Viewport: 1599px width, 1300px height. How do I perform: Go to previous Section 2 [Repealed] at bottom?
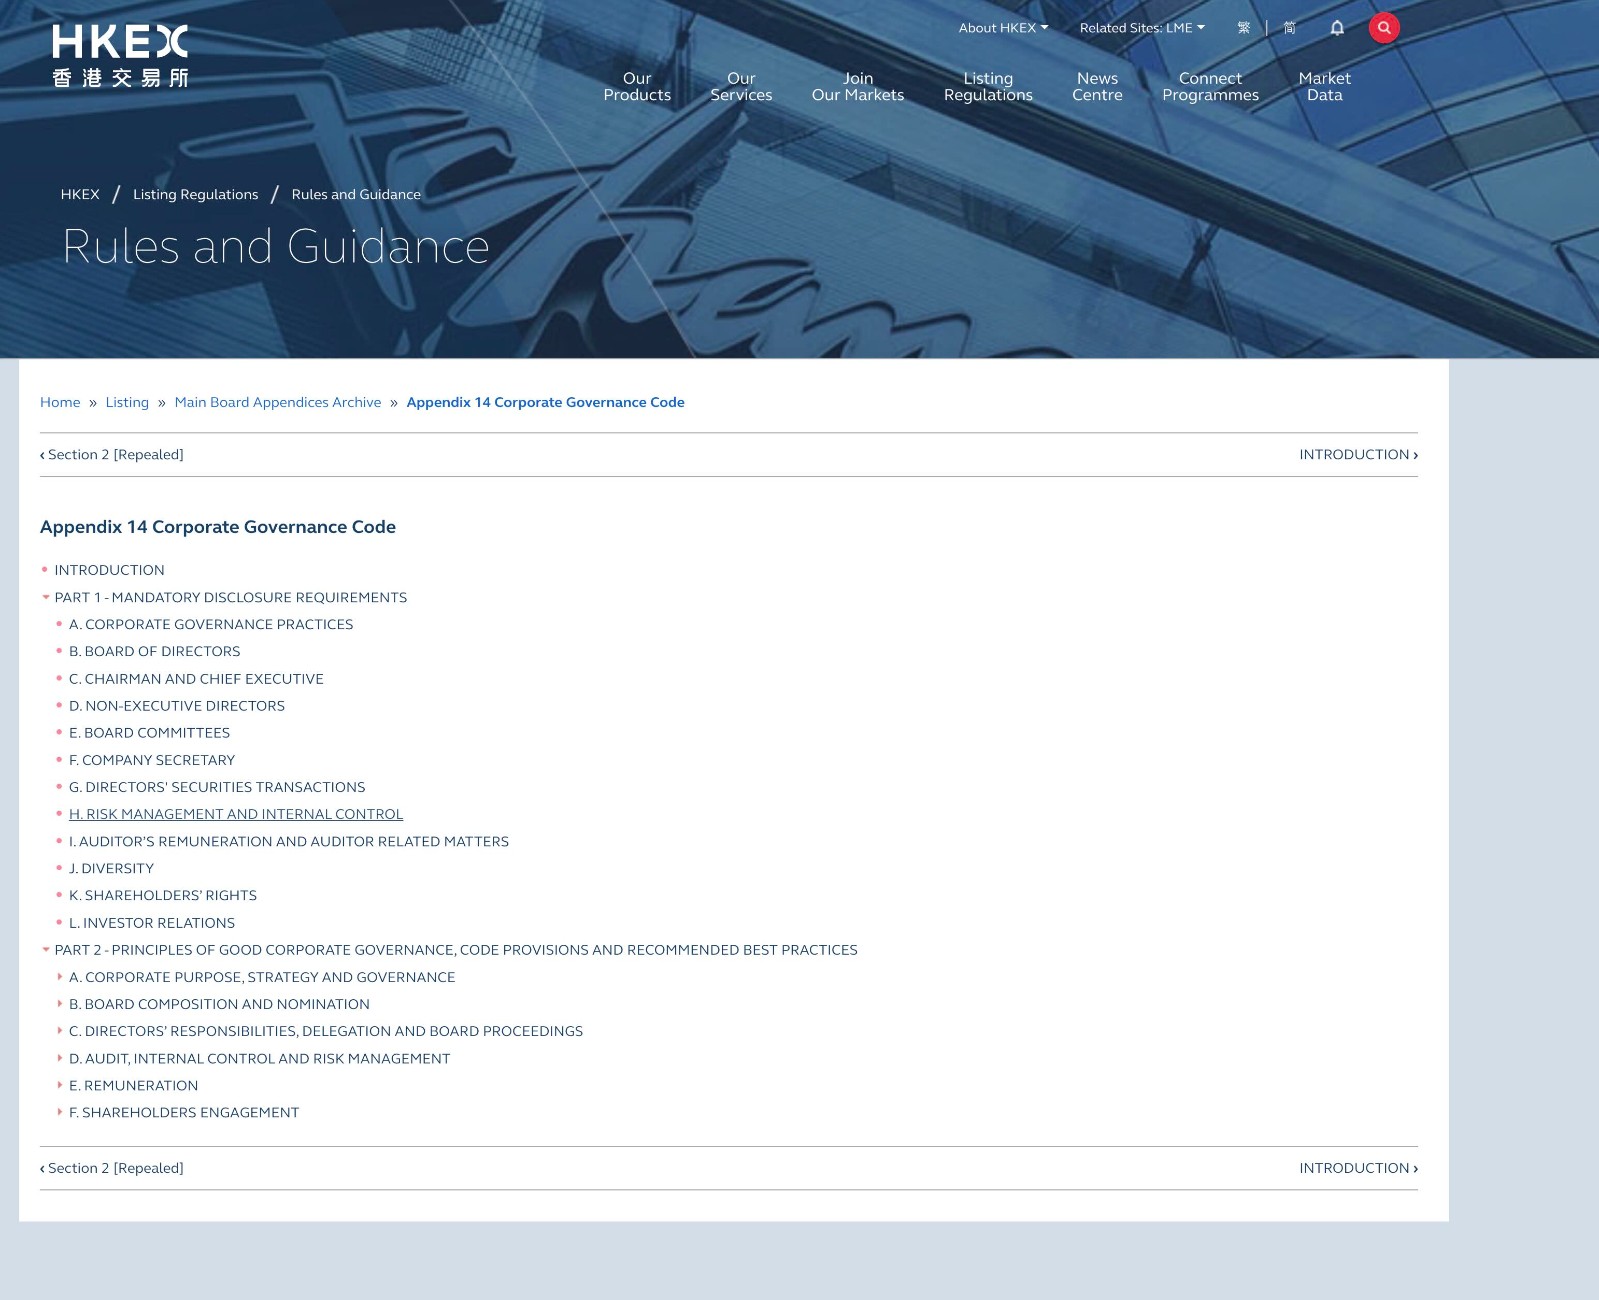click(112, 1168)
